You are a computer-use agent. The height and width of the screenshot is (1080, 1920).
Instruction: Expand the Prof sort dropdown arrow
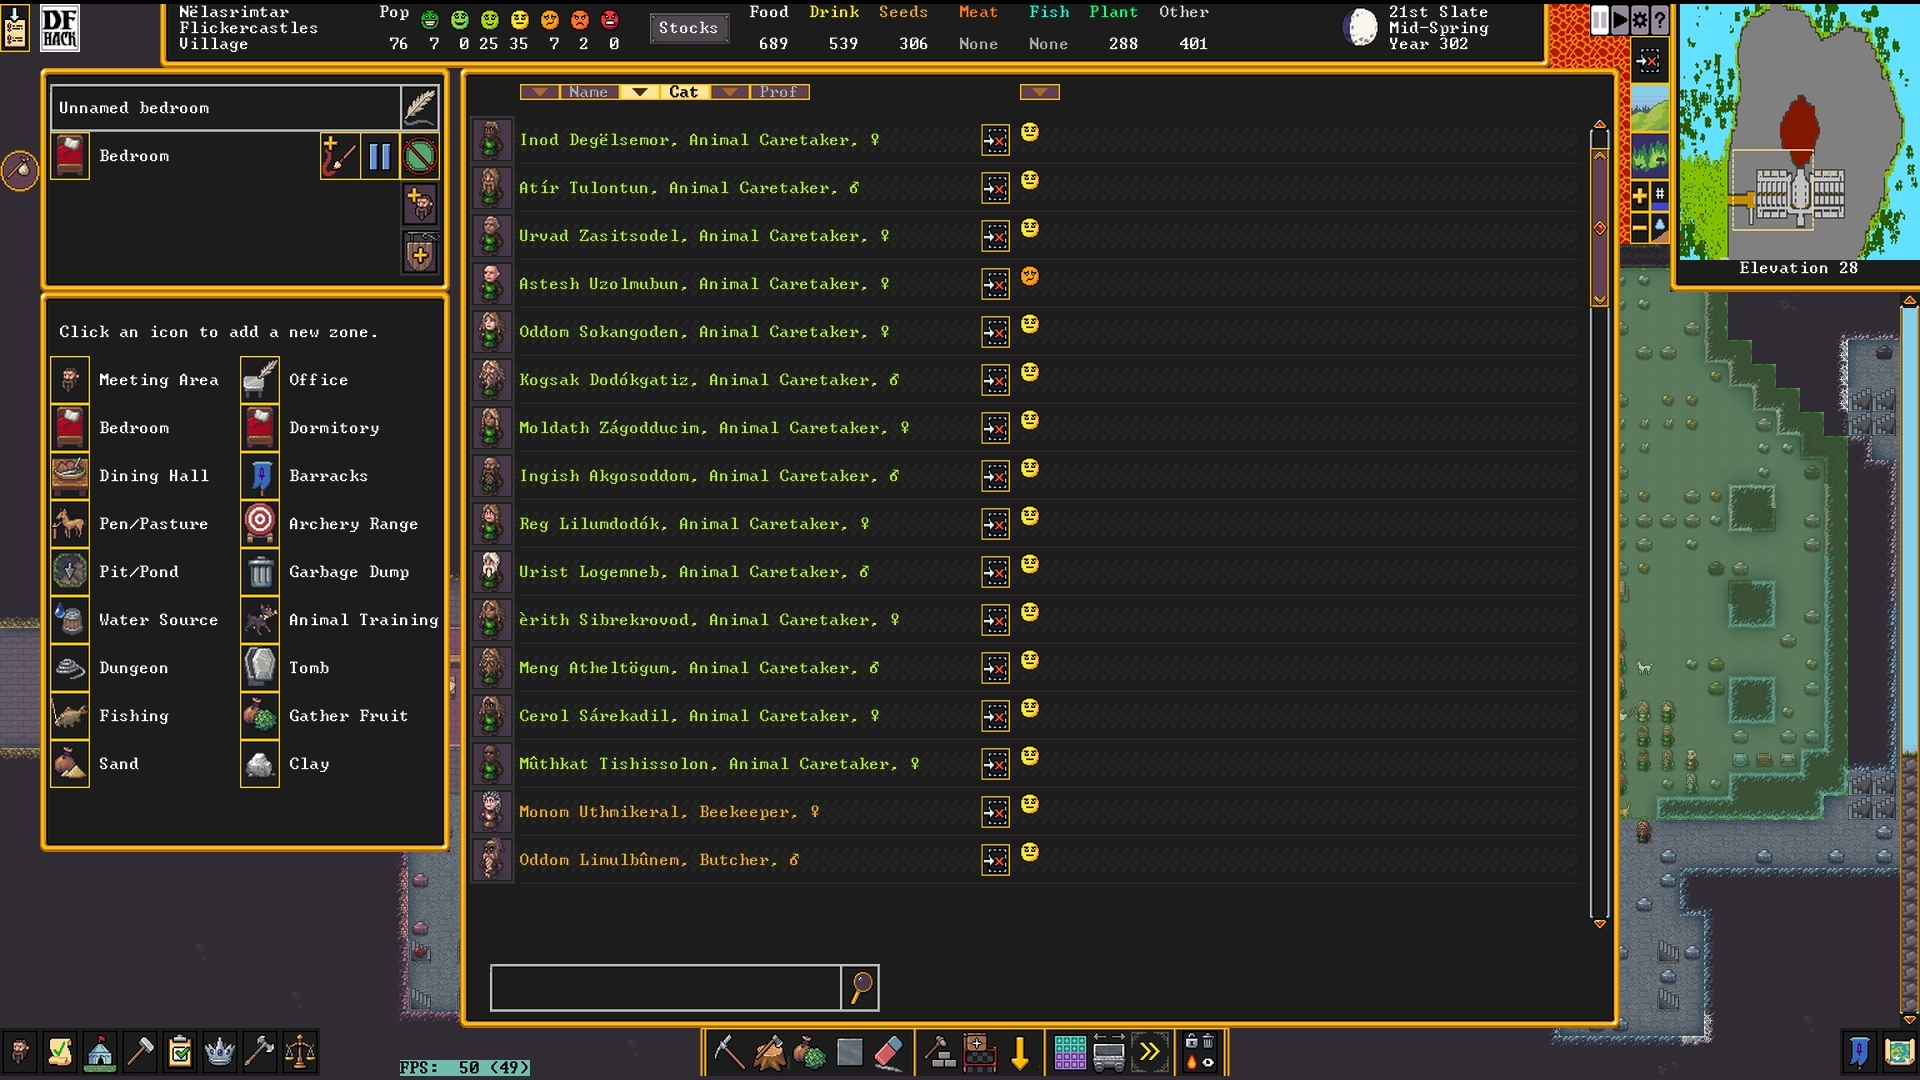pos(730,92)
